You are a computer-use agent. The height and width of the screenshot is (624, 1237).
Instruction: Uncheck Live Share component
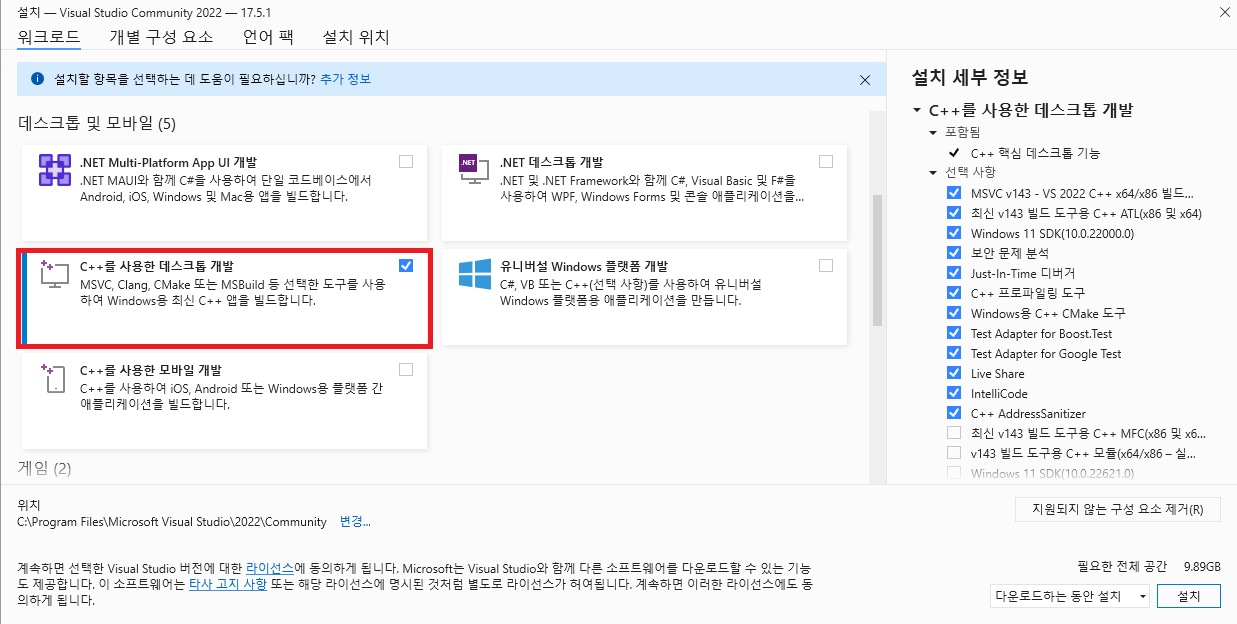954,373
